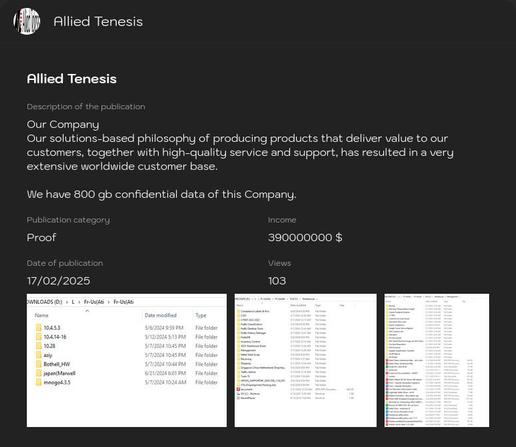Select the 10.28 folder icon
The width and height of the screenshot is (516, 447).
[x=39, y=346]
